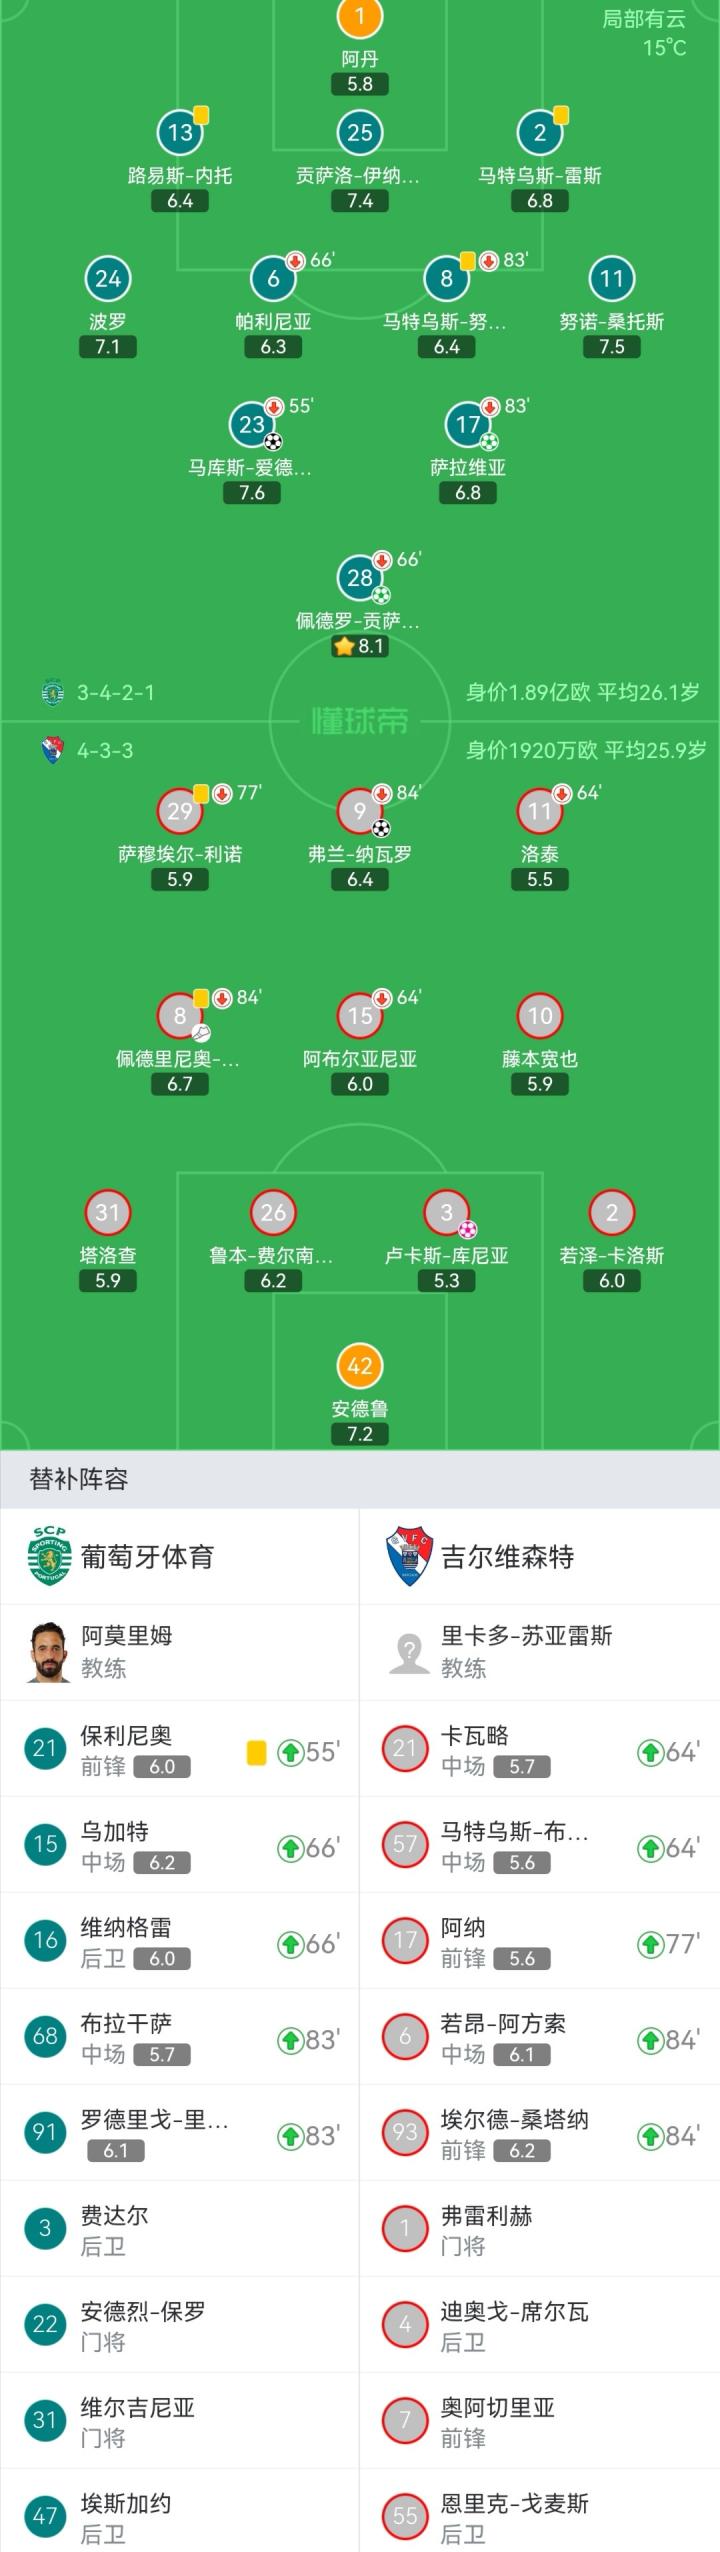Tap the 4-3-3 formation label
Image resolution: width=720 pixels, height=2552 pixels.
point(105,750)
